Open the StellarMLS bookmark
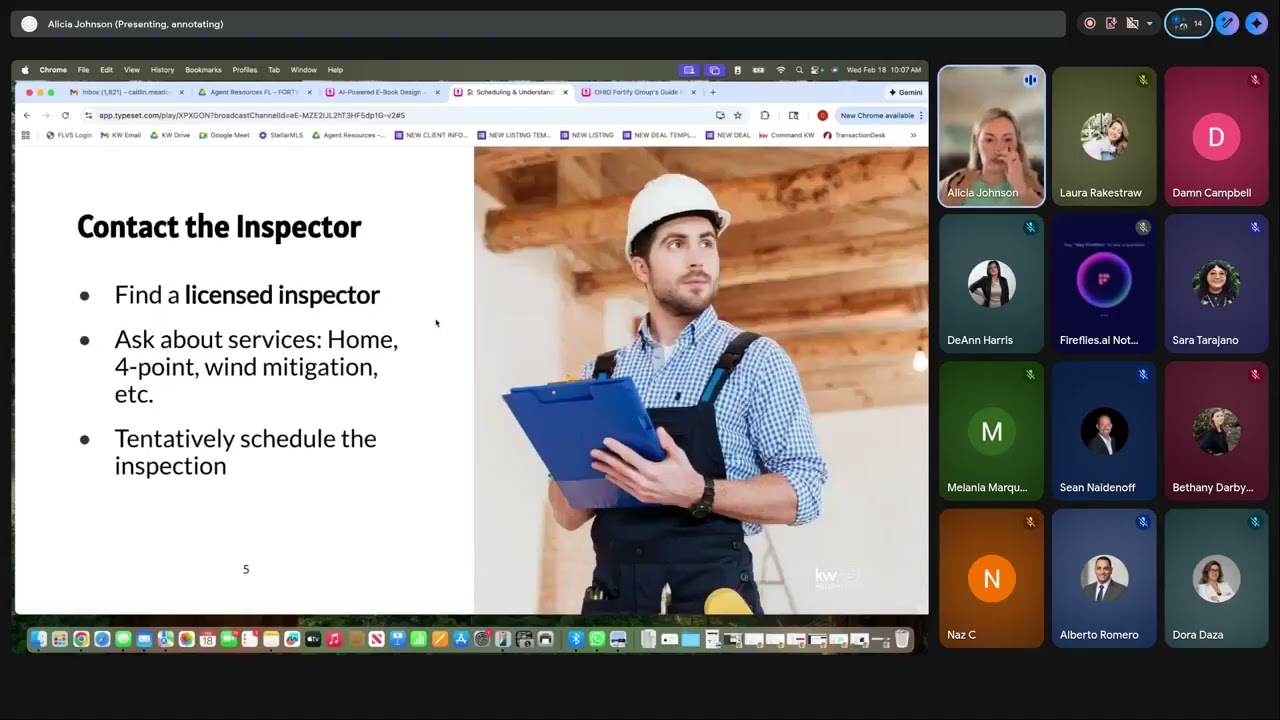The height and width of the screenshot is (720, 1280). pos(281,135)
